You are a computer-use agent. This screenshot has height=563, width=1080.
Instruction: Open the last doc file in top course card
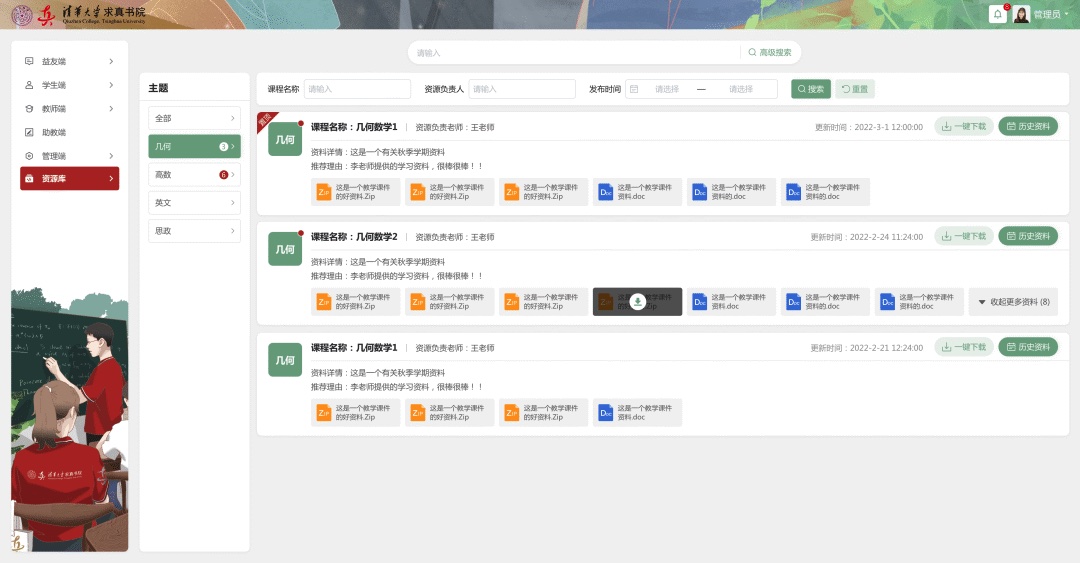(825, 192)
